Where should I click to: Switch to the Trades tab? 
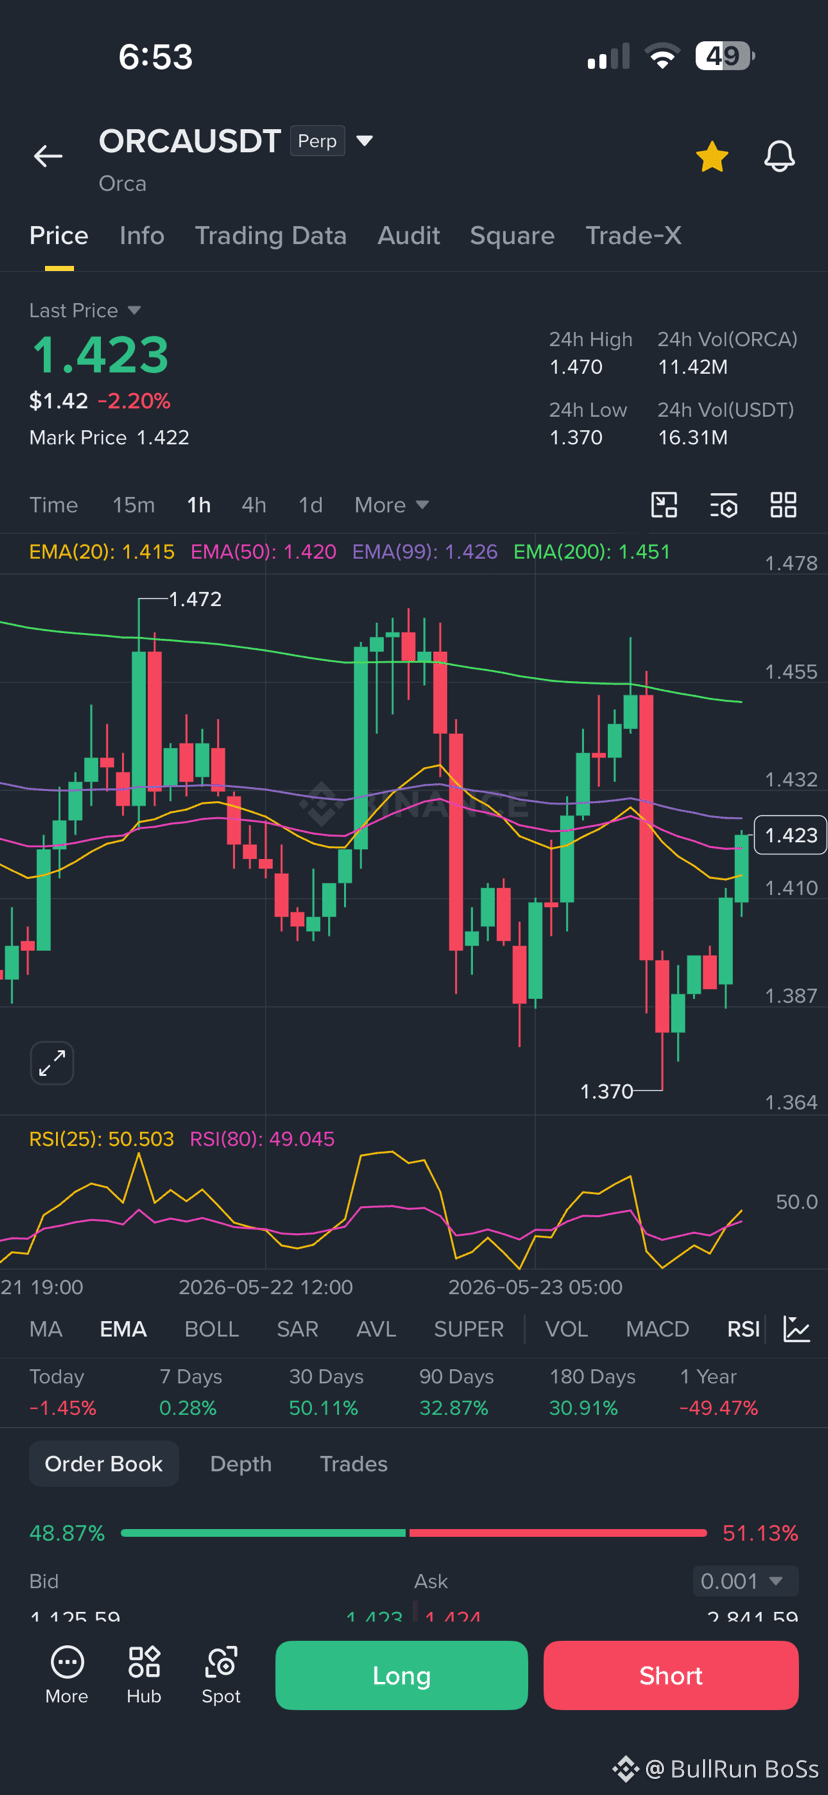pos(354,1464)
